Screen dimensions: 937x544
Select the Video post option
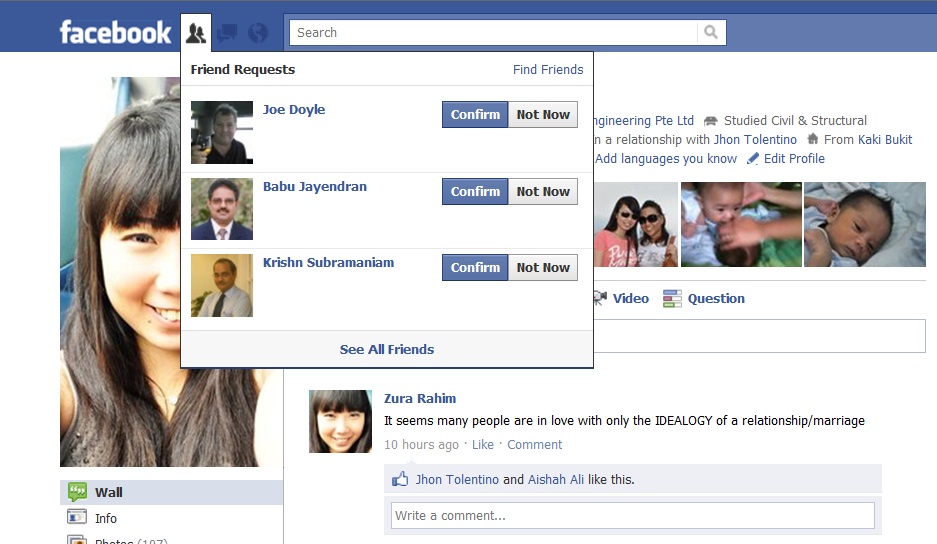[x=630, y=298]
